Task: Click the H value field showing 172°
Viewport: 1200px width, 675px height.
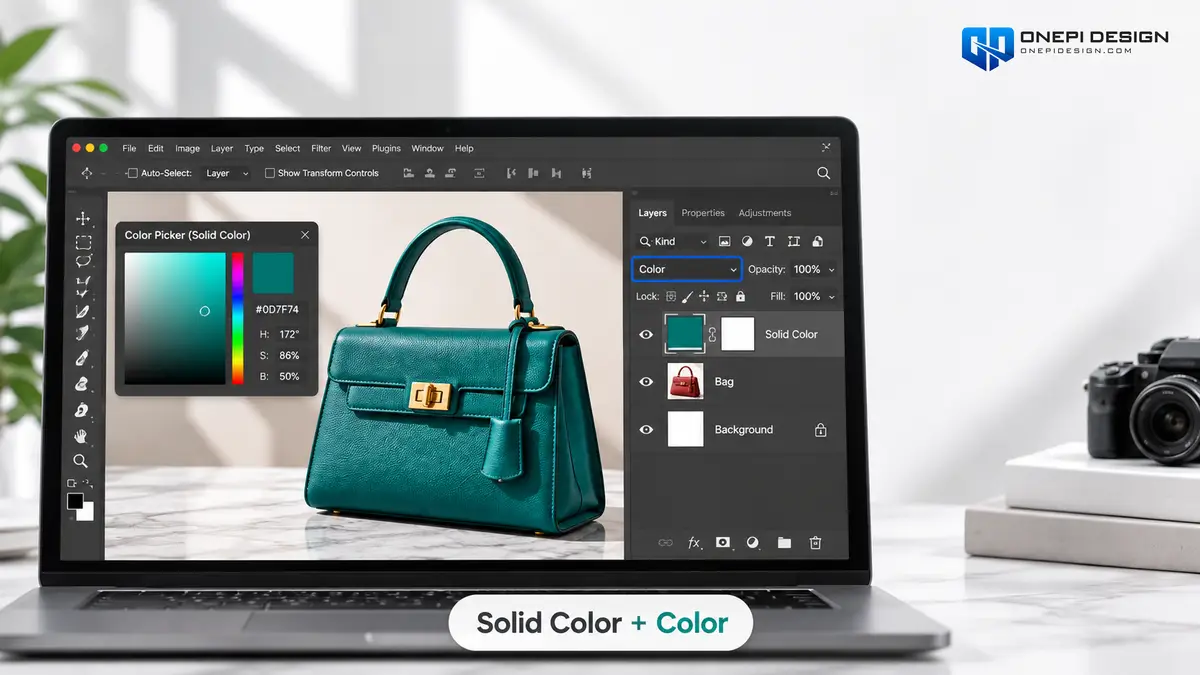Action: (x=288, y=334)
